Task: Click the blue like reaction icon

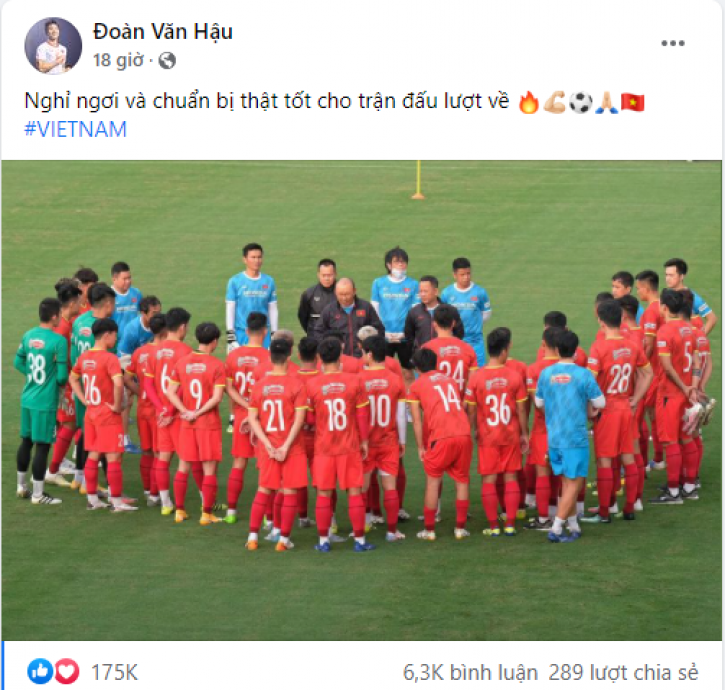Action: click(40, 671)
